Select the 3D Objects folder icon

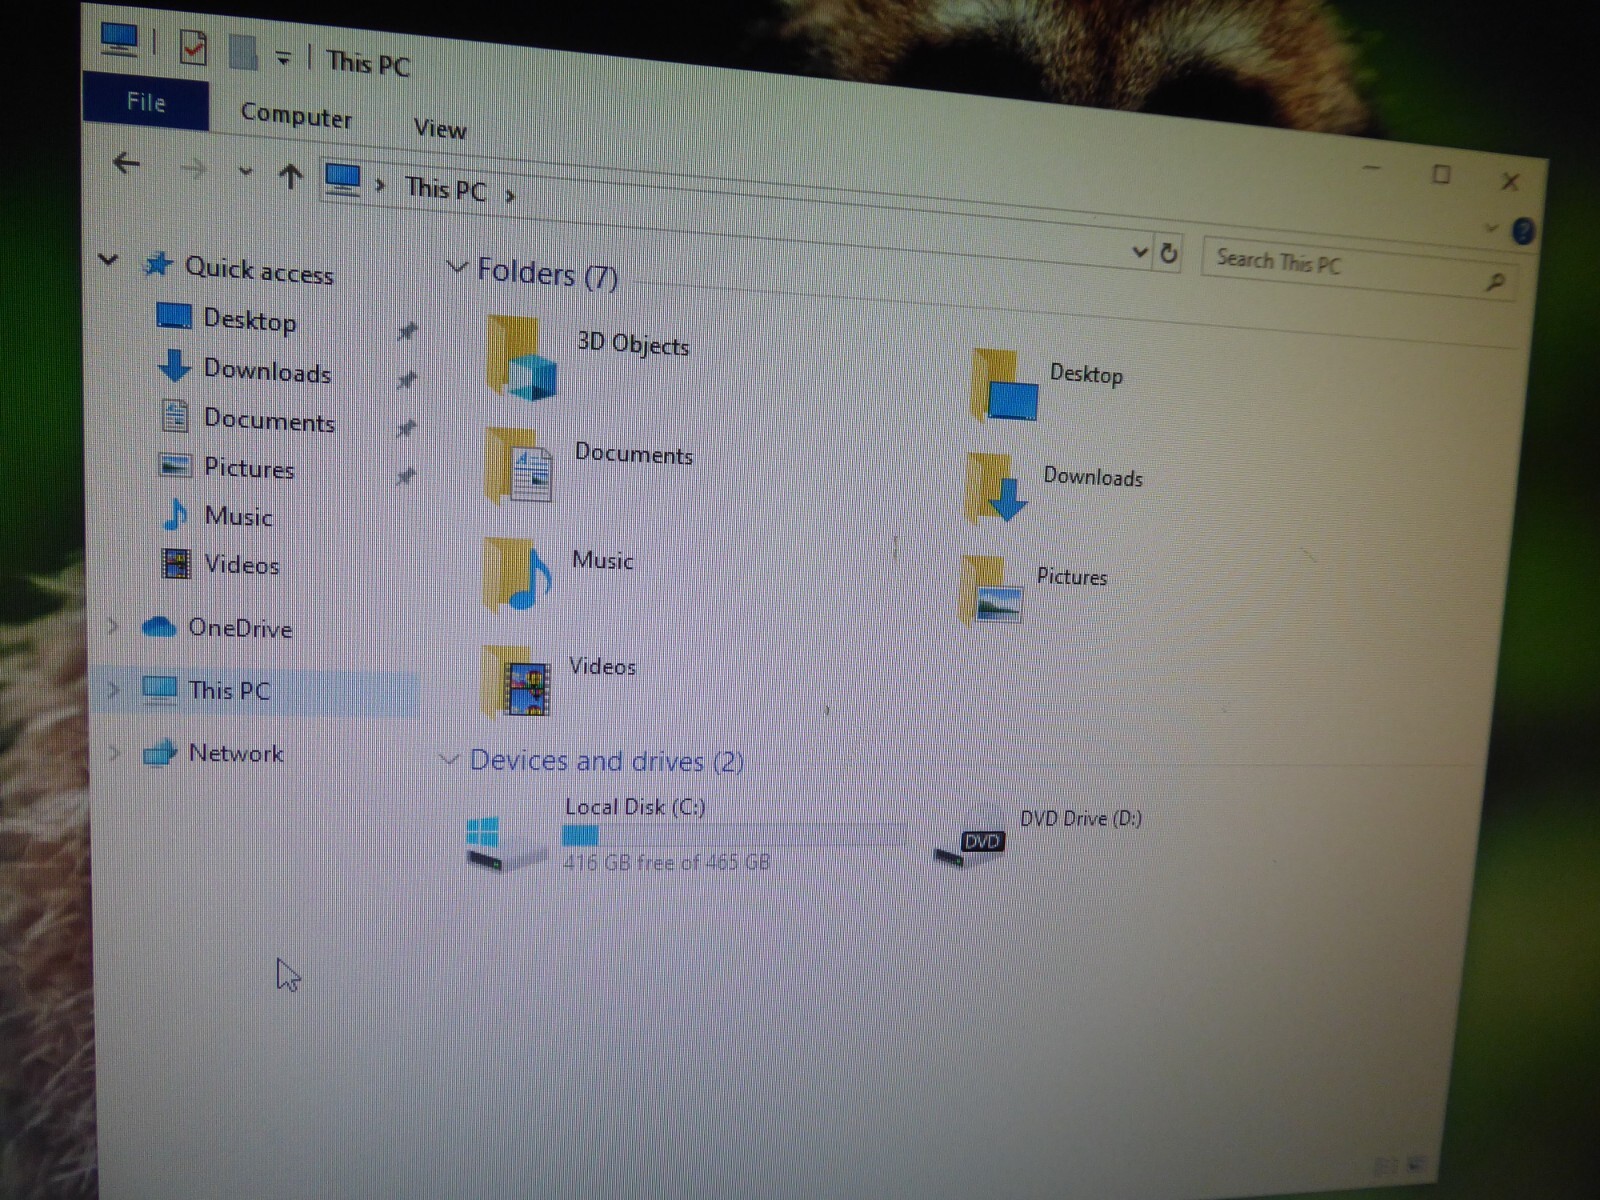point(522,357)
